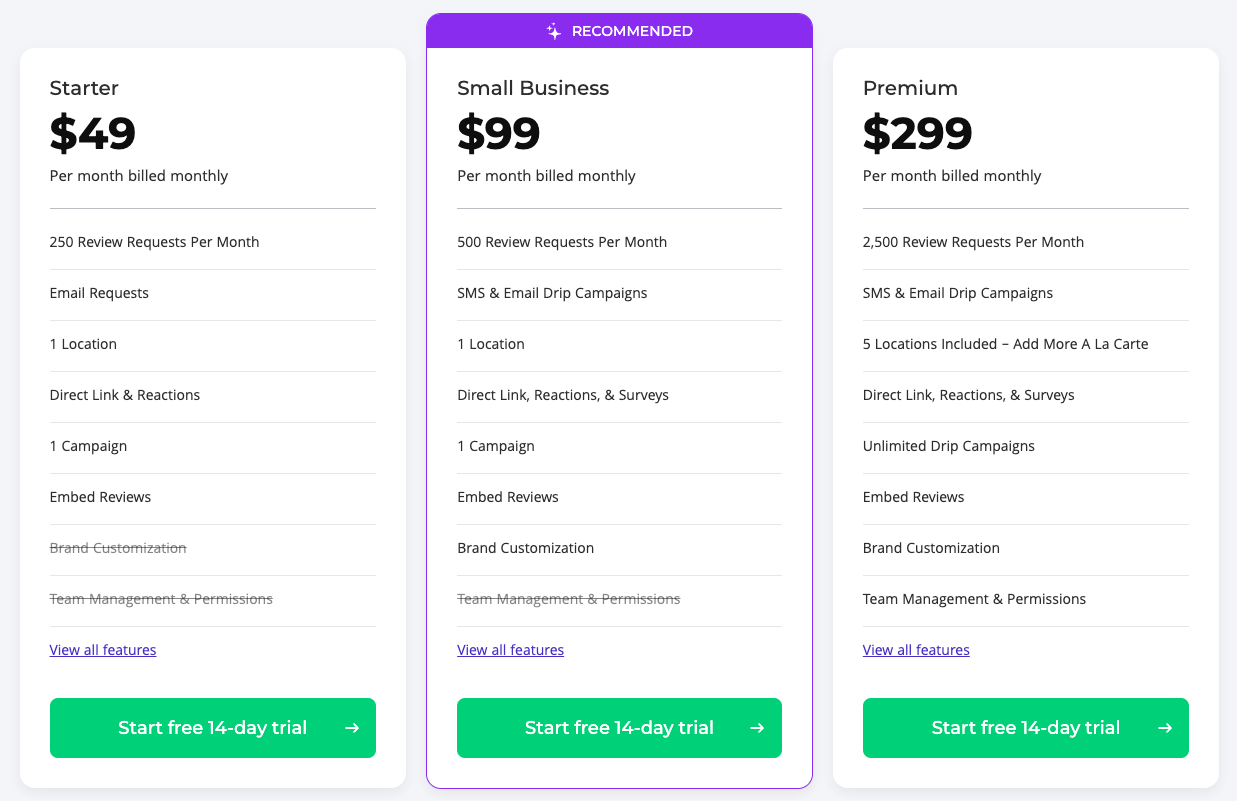Open "View all features" under Small Business

(510, 650)
